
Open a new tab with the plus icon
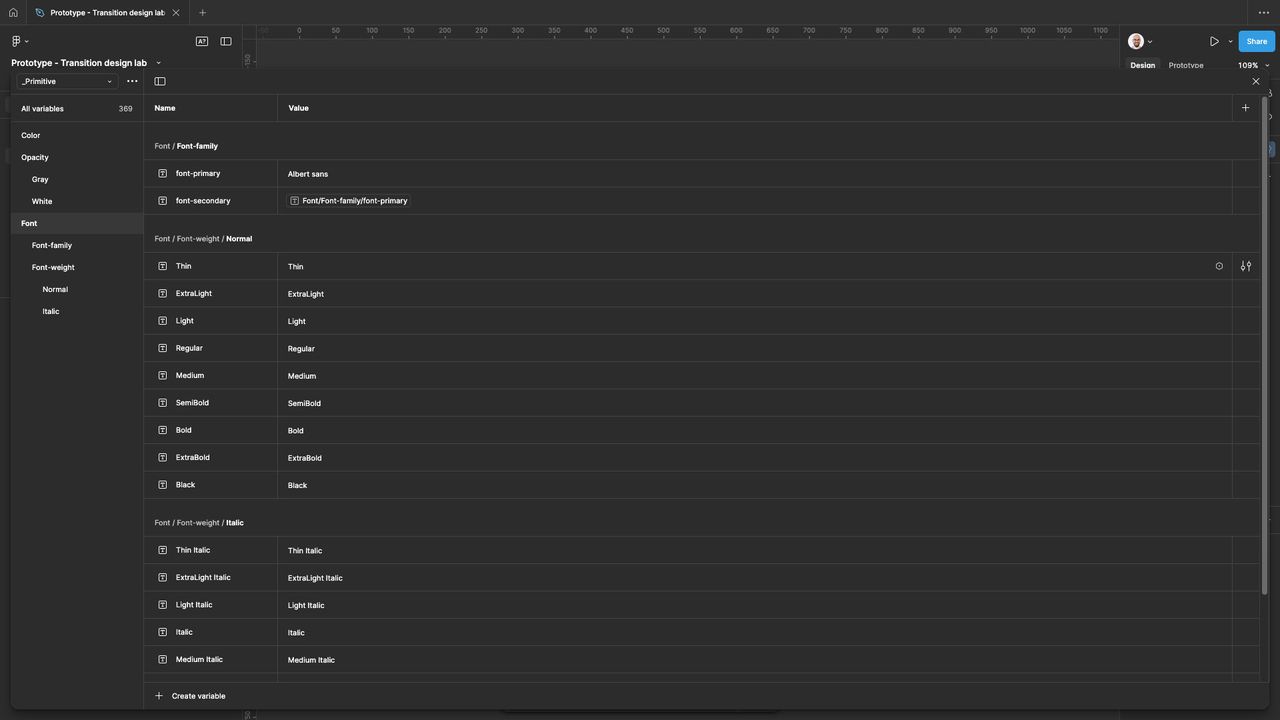click(x=202, y=13)
